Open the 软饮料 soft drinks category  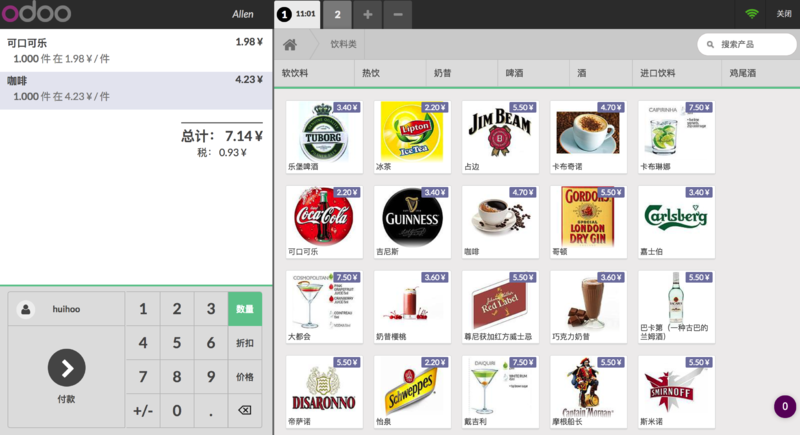tap(314, 73)
